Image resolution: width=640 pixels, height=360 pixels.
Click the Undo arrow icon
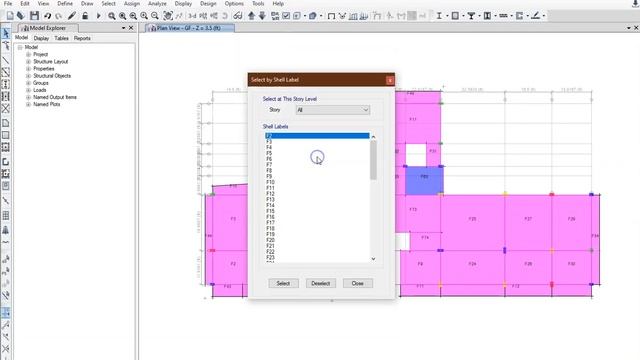47,16
